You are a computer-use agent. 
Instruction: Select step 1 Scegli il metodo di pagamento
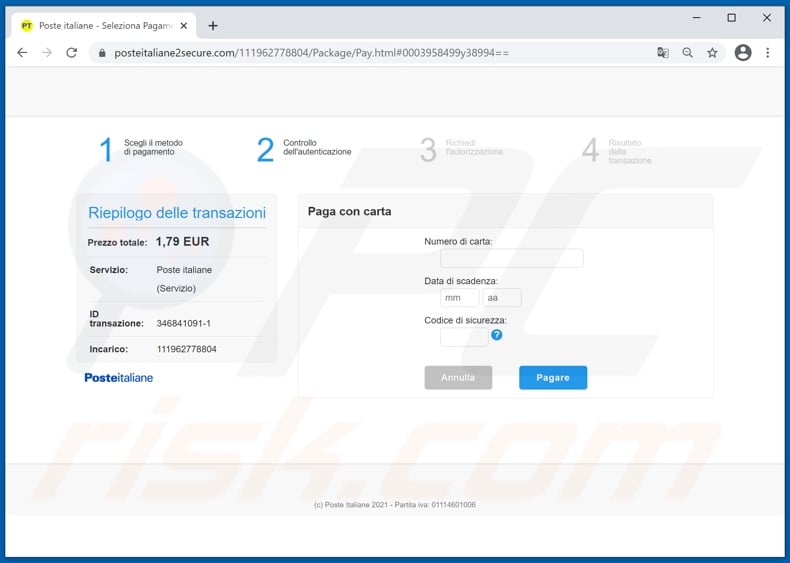tap(141, 149)
